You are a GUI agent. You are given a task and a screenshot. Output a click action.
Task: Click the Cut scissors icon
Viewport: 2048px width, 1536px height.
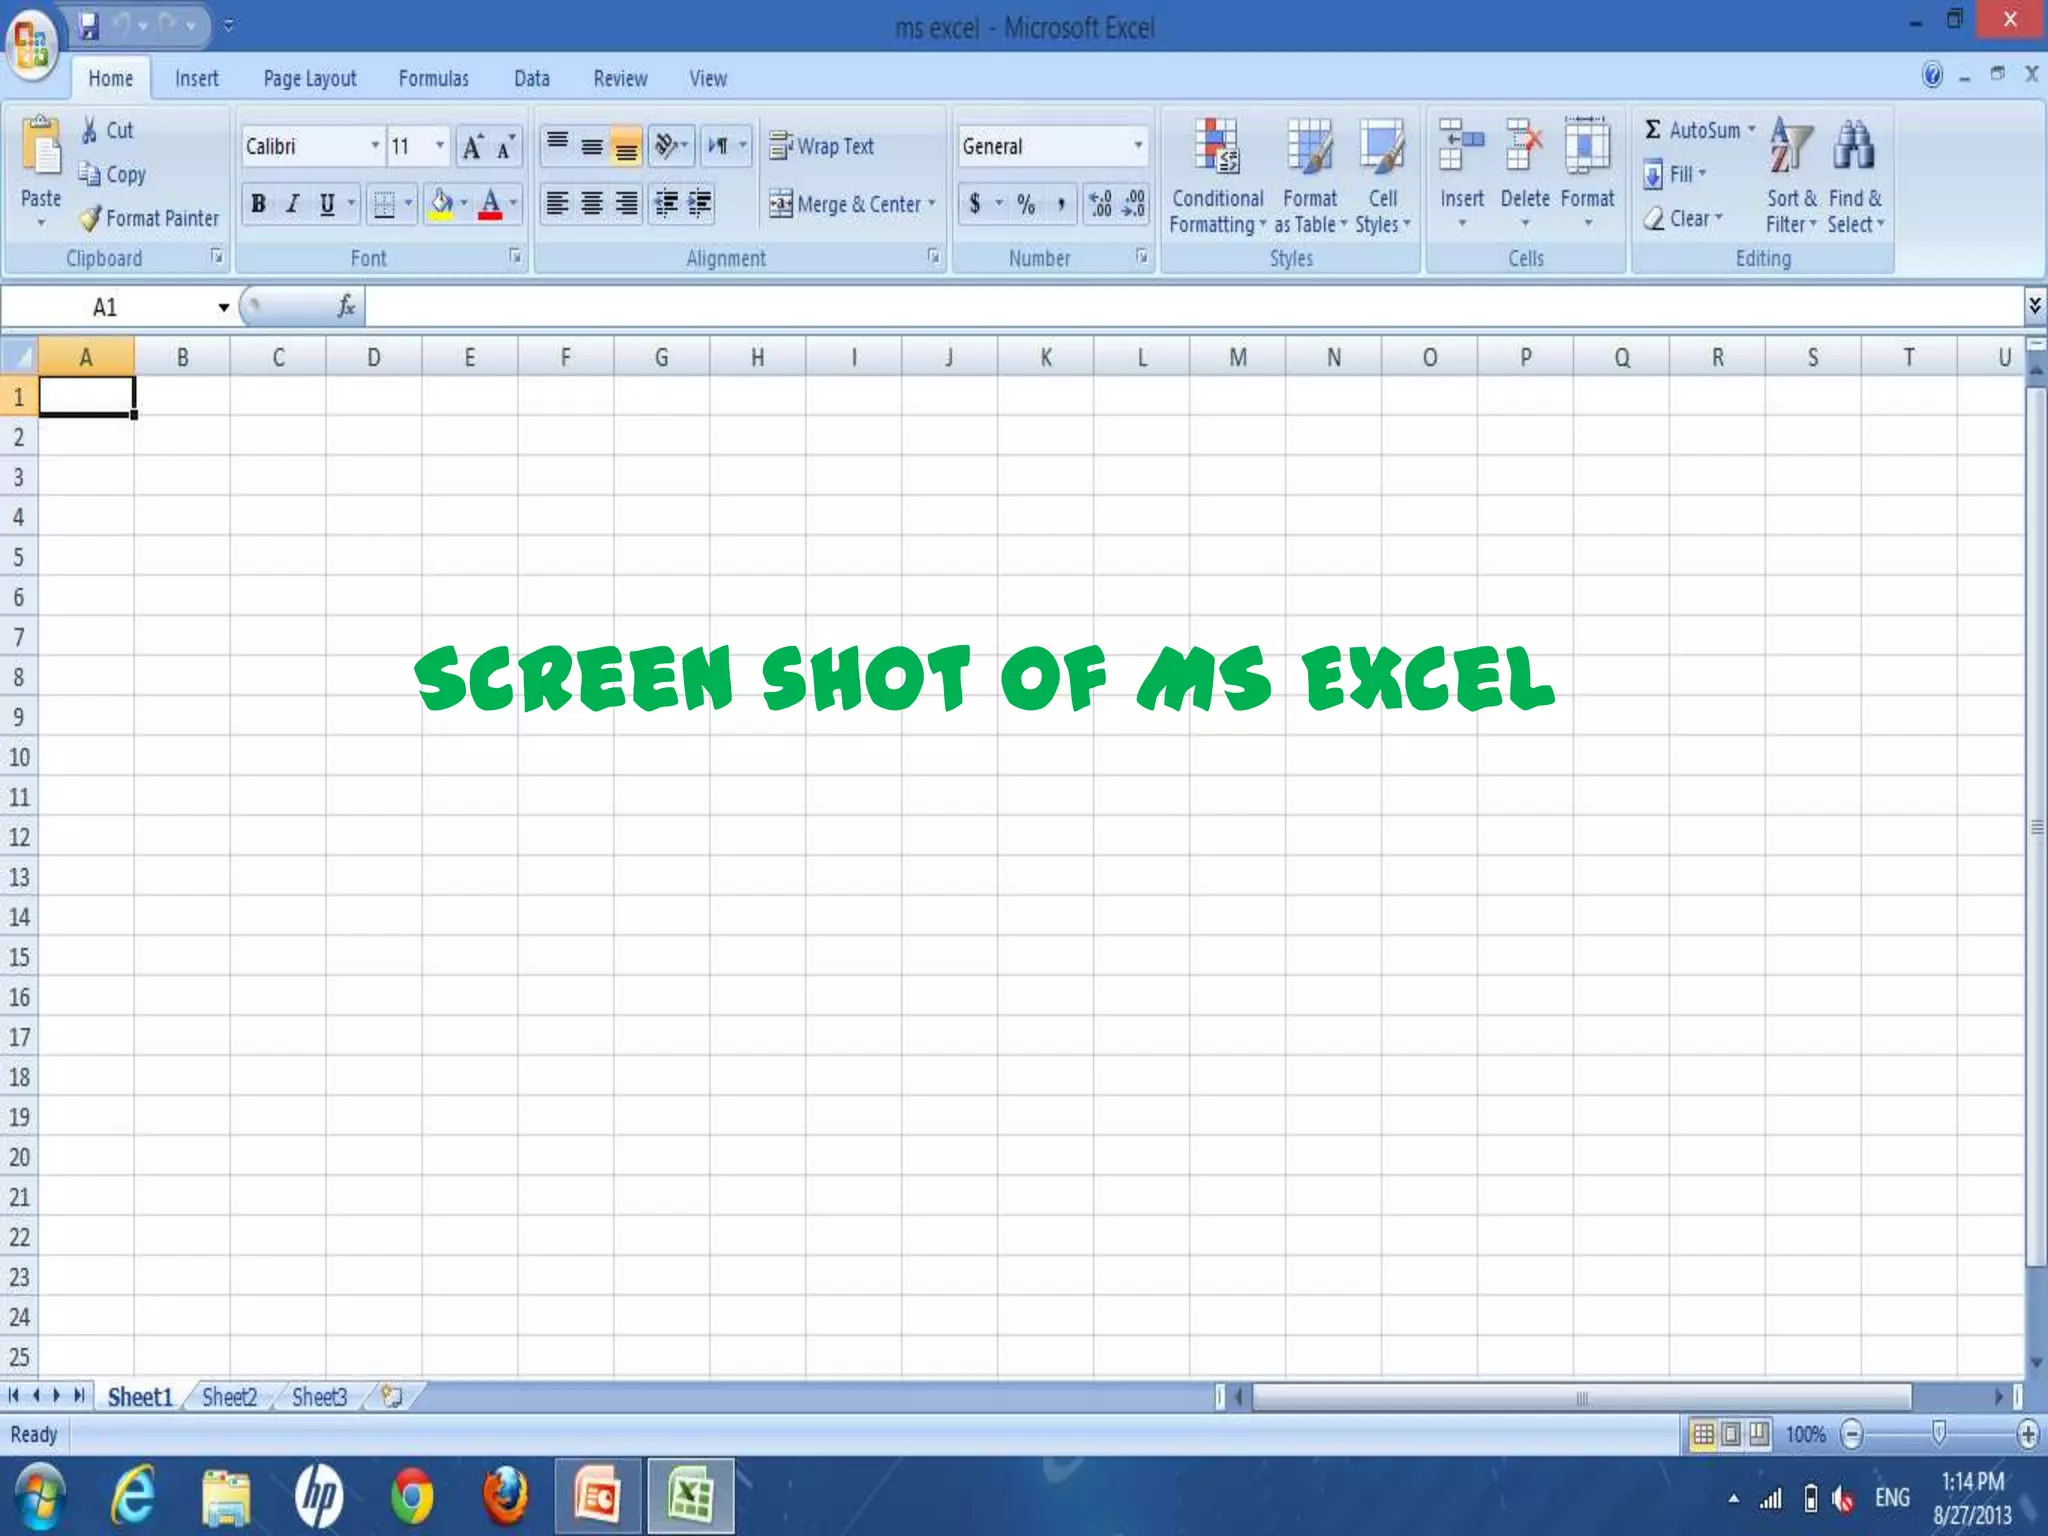(x=90, y=130)
